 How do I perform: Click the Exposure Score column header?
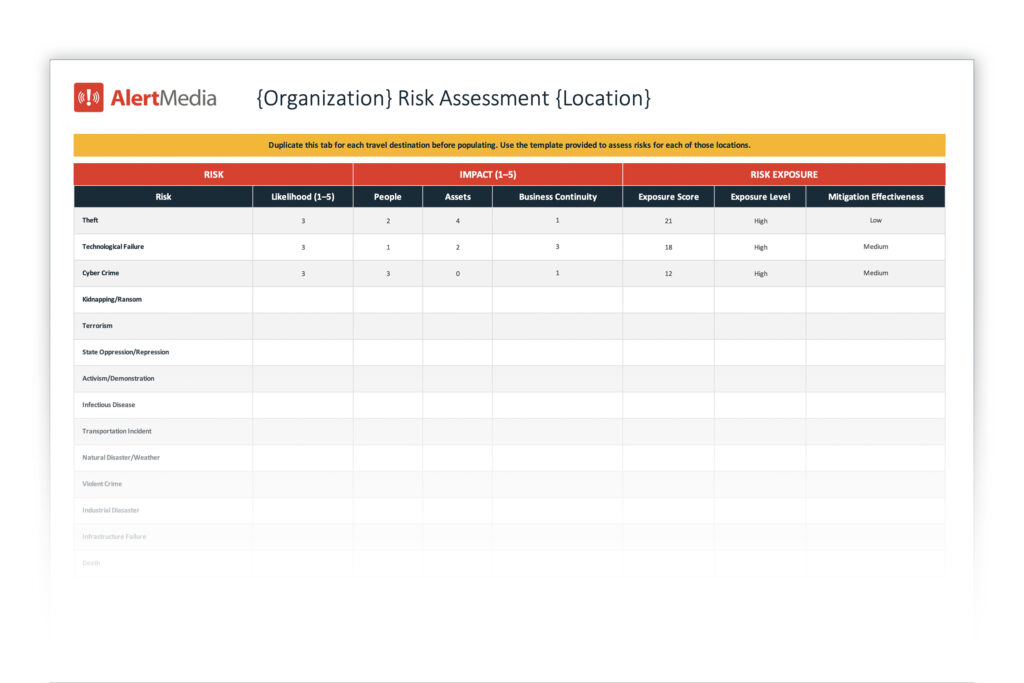tap(668, 197)
